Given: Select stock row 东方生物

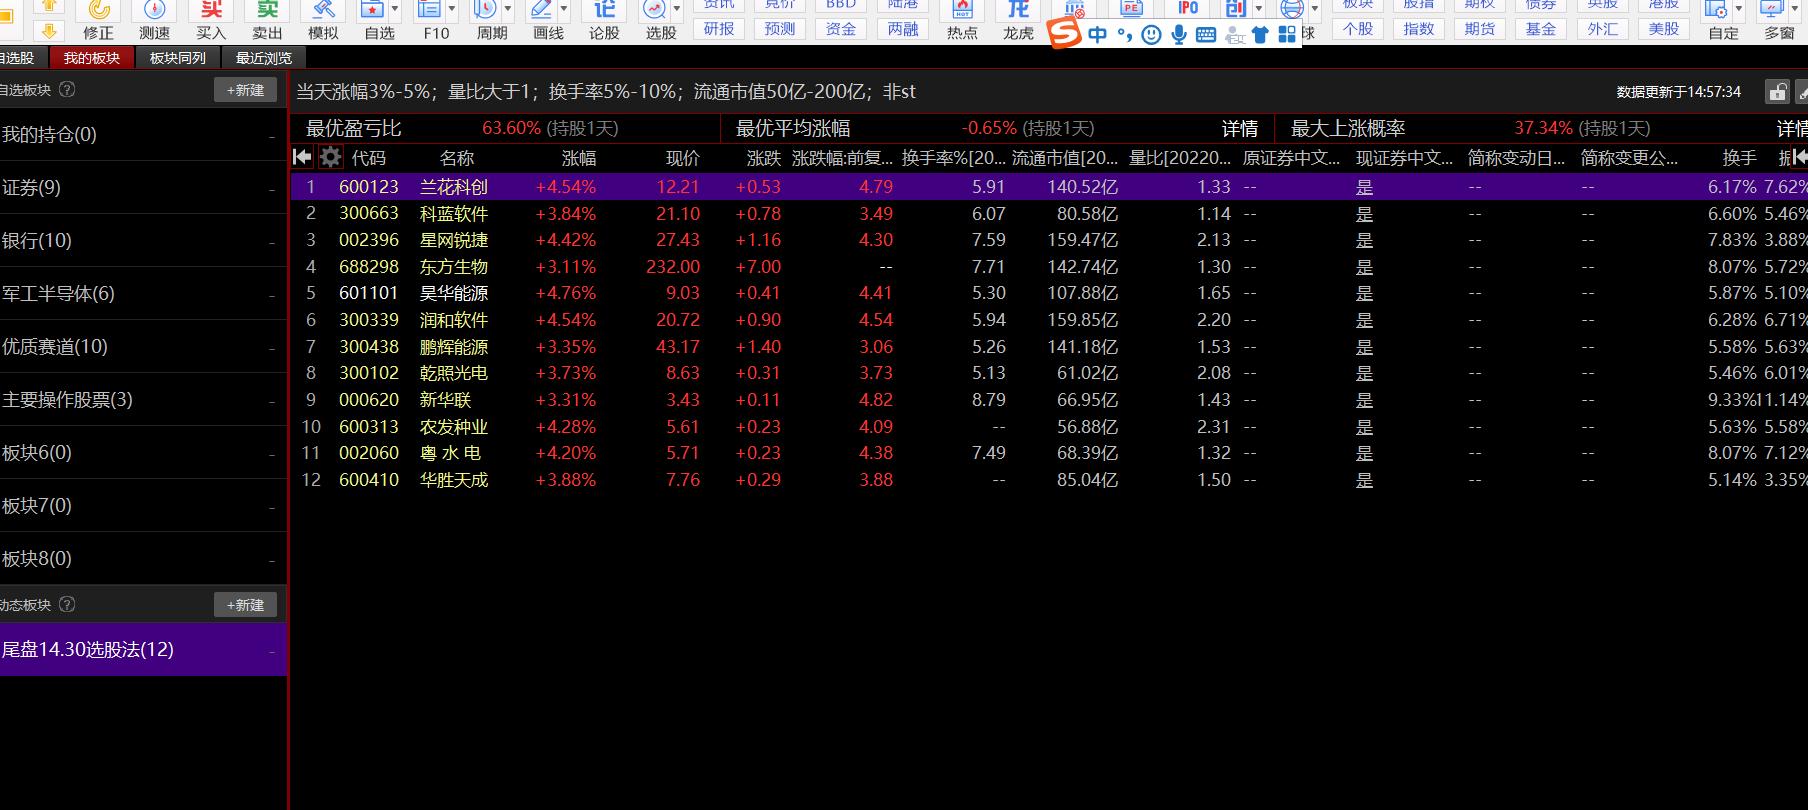Looking at the screenshot, I should coord(1049,267).
